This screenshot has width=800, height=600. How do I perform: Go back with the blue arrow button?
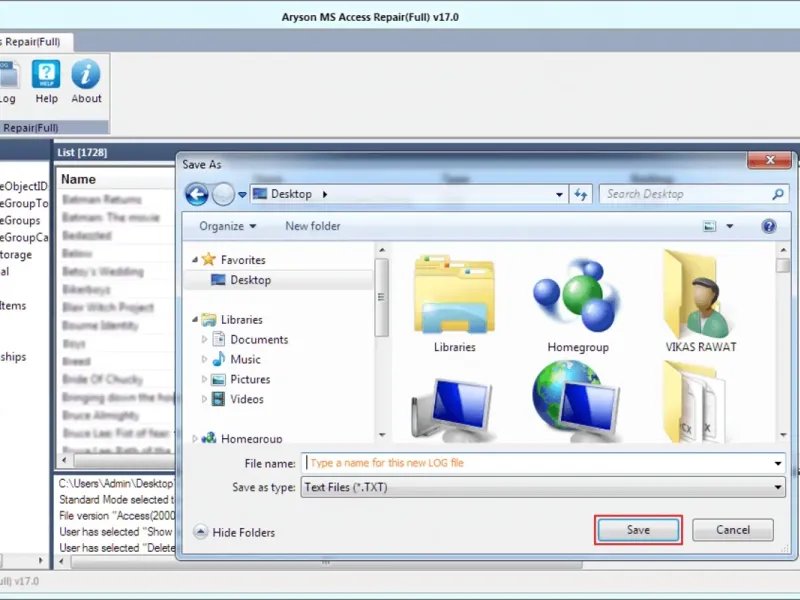pos(196,194)
